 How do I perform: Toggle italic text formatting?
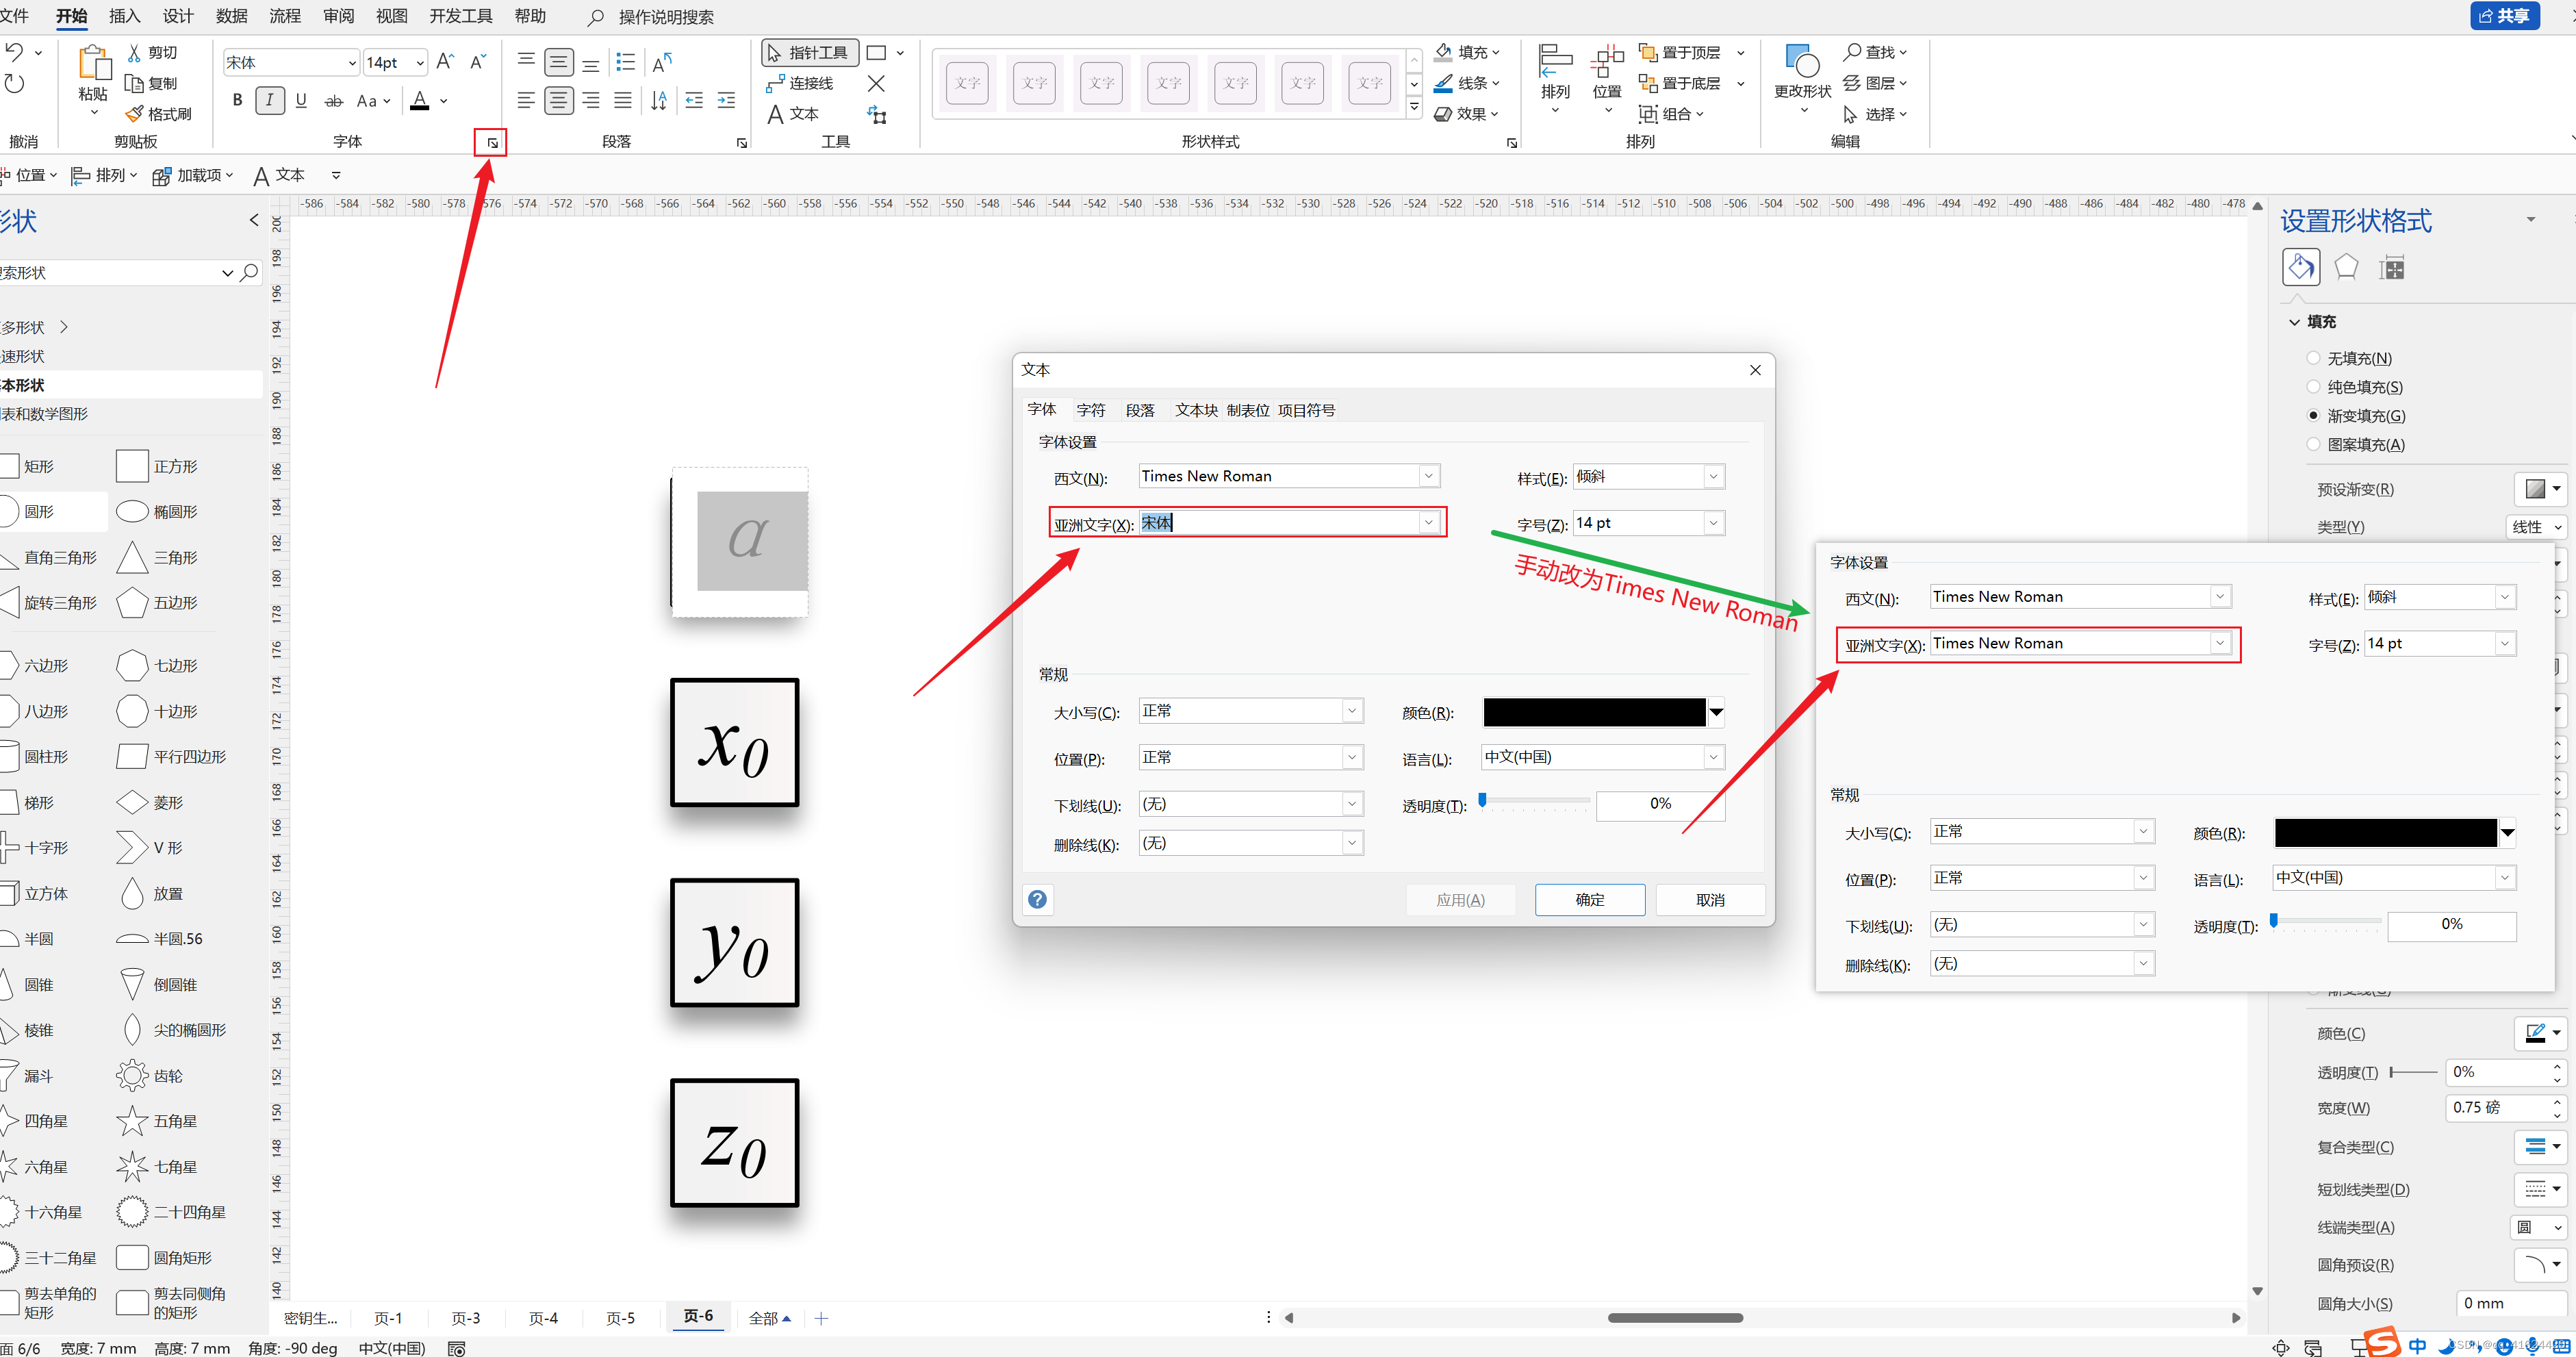269,100
